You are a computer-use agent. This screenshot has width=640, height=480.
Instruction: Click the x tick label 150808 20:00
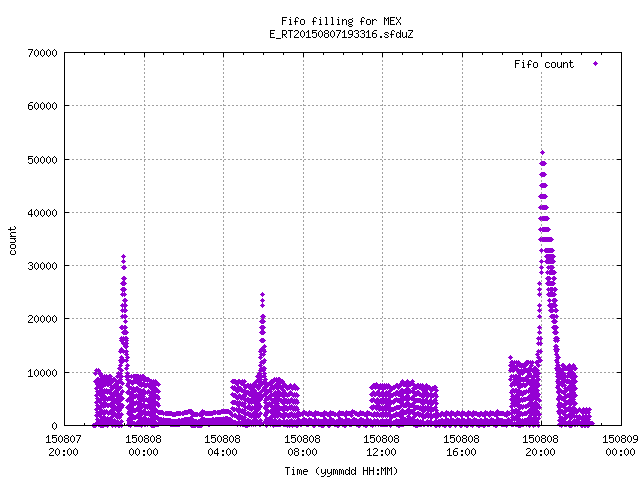[x=541, y=446]
